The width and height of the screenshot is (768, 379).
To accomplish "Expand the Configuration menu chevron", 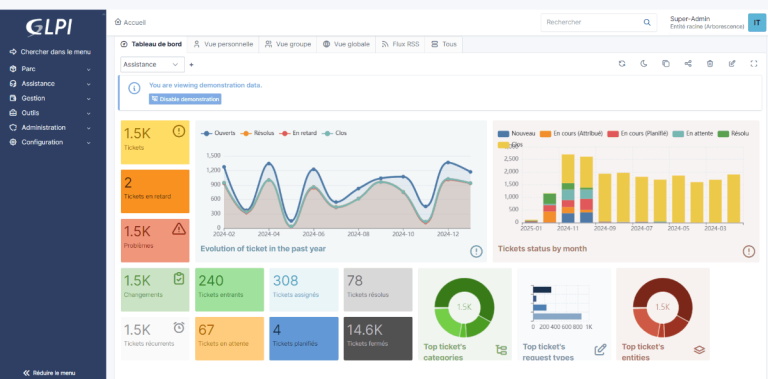I will (x=89, y=143).
